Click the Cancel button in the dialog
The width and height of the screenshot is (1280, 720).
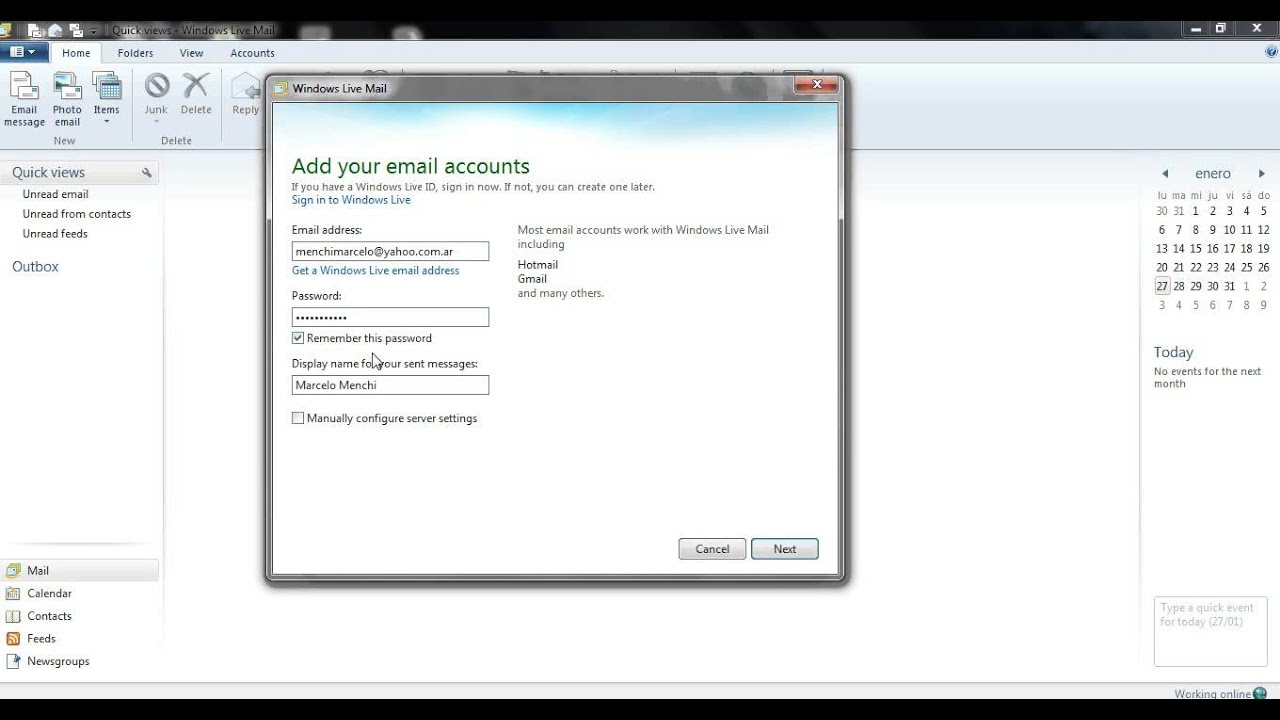pyautogui.click(x=712, y=549)
